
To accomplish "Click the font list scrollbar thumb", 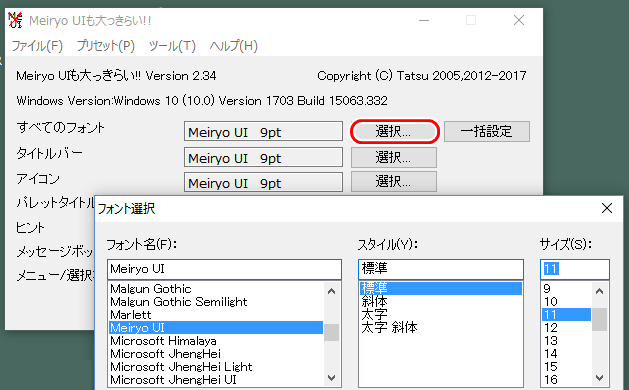I will point(331,332).
